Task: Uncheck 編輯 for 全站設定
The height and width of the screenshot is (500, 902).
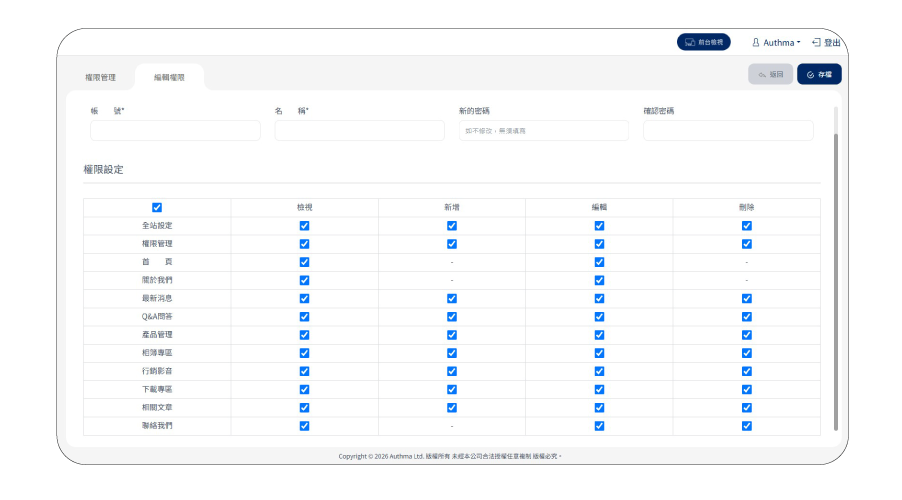Action: 599,226
